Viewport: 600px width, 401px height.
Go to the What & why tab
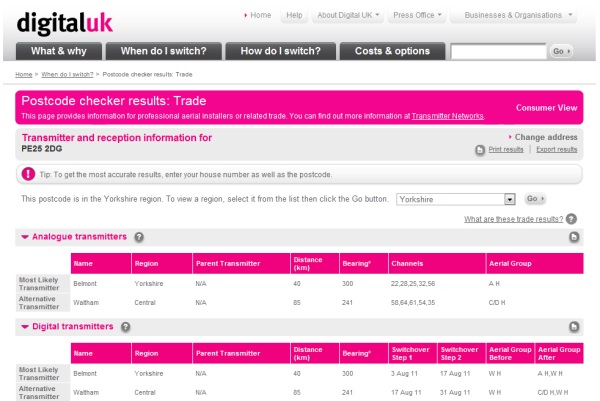click(x=59, y=51)
